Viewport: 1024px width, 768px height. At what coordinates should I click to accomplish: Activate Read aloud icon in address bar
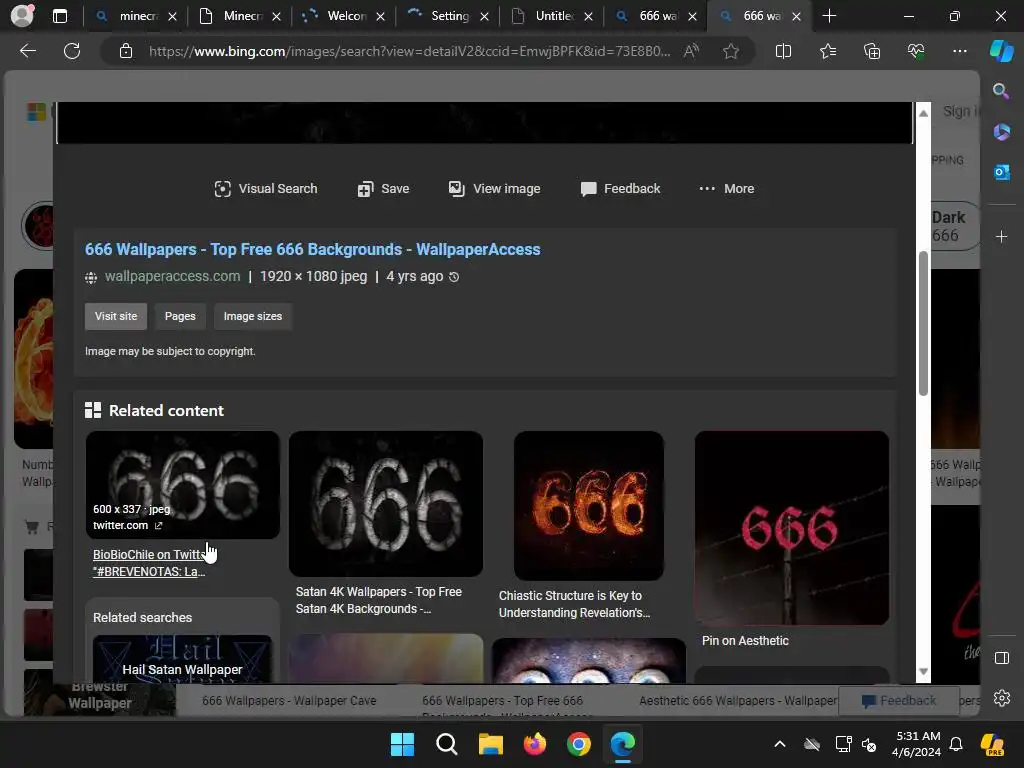tap(692, 51)
